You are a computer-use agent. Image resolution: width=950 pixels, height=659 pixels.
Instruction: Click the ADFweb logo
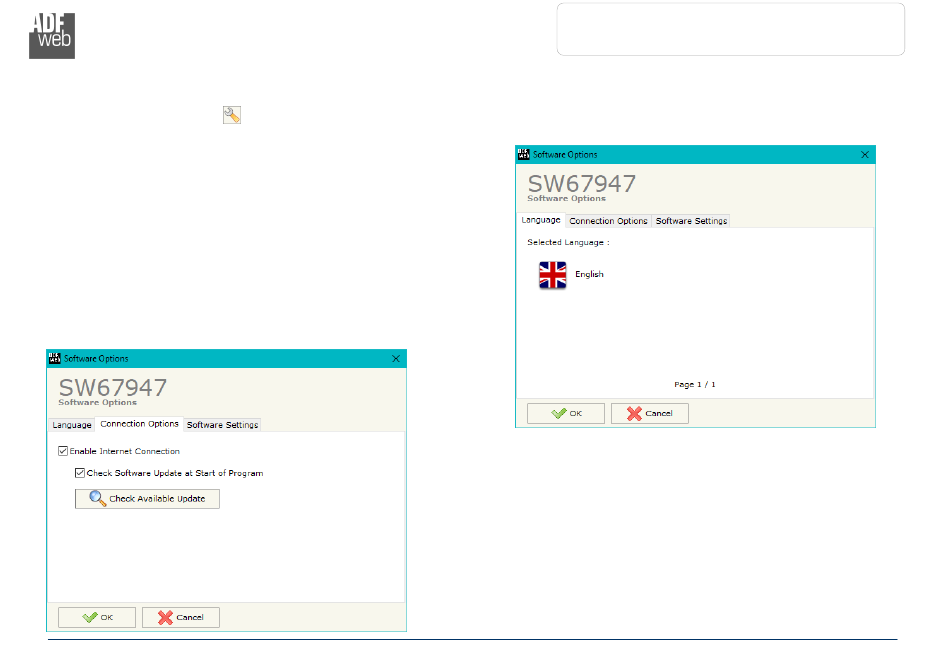coord(52,36)
